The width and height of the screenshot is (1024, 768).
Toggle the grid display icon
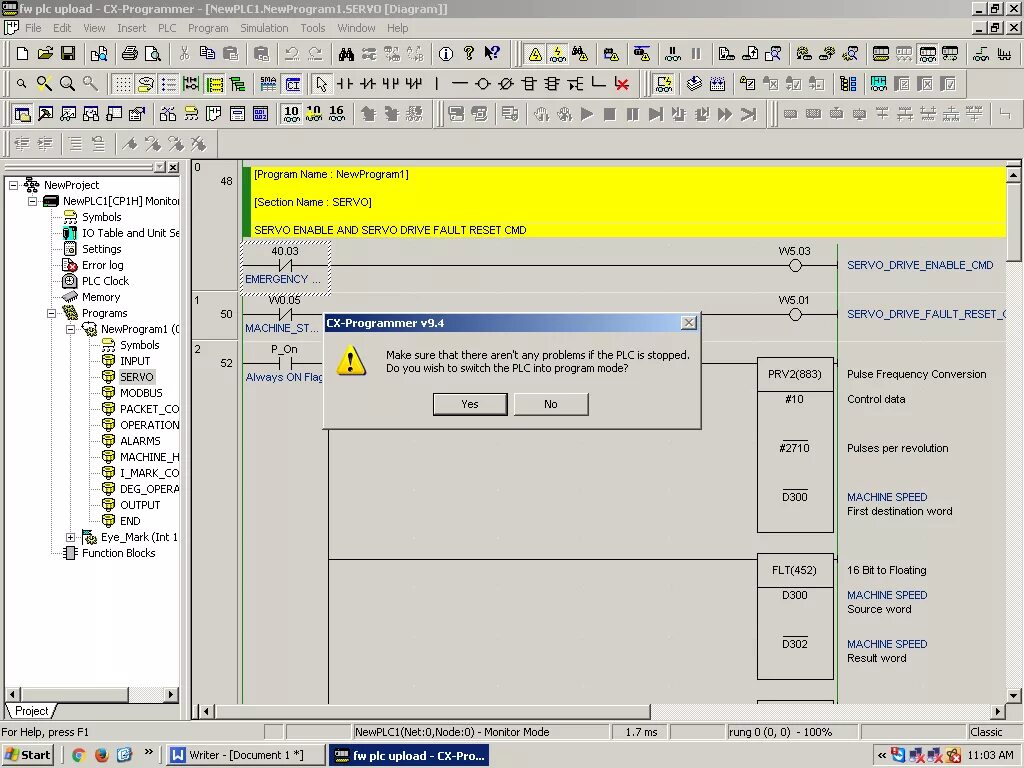click(123, 84)
